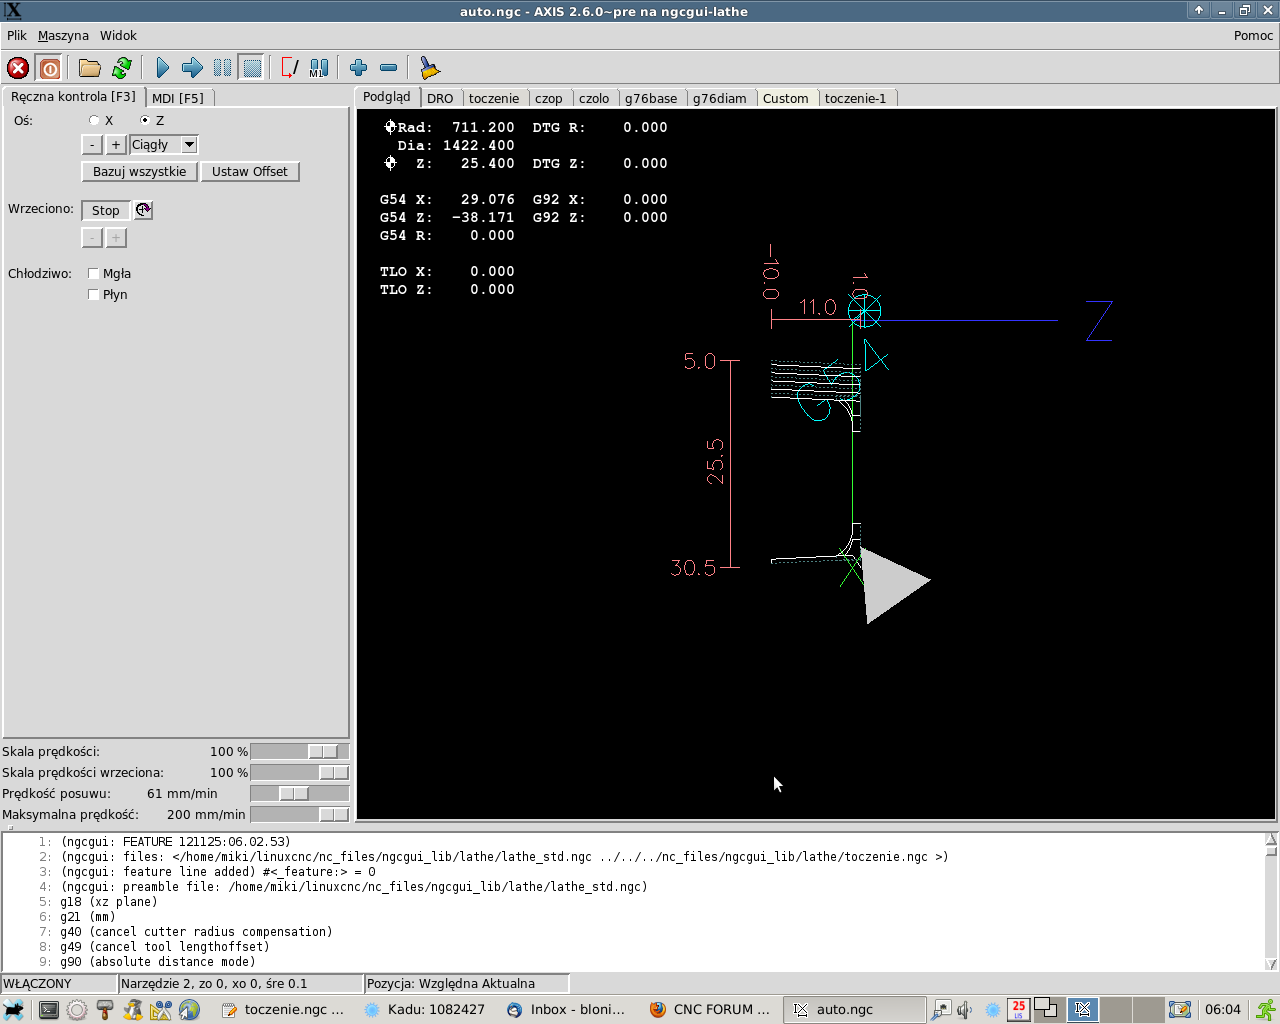Image resolution: width=1280 pixels, height=1024 pixels.
Task: Toggle optional pause M1 icon
Action: (319, 68)
